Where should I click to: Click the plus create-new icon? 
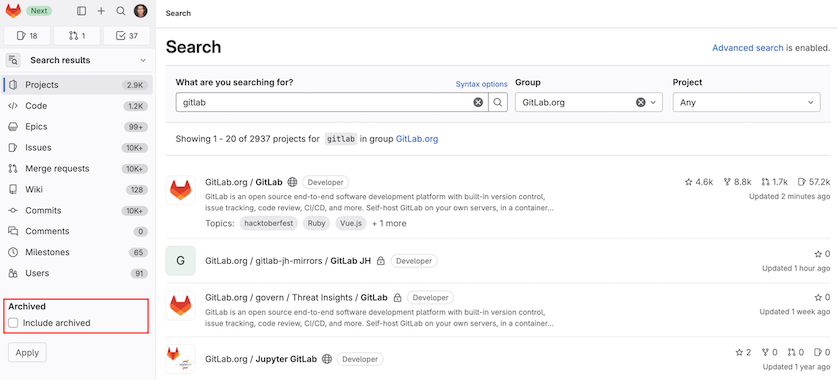point(101,11)
